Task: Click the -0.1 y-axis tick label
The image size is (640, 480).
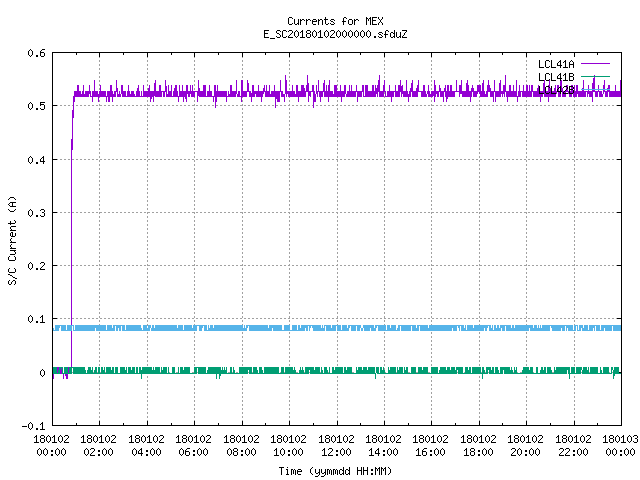Action: [x=33, y=426]
